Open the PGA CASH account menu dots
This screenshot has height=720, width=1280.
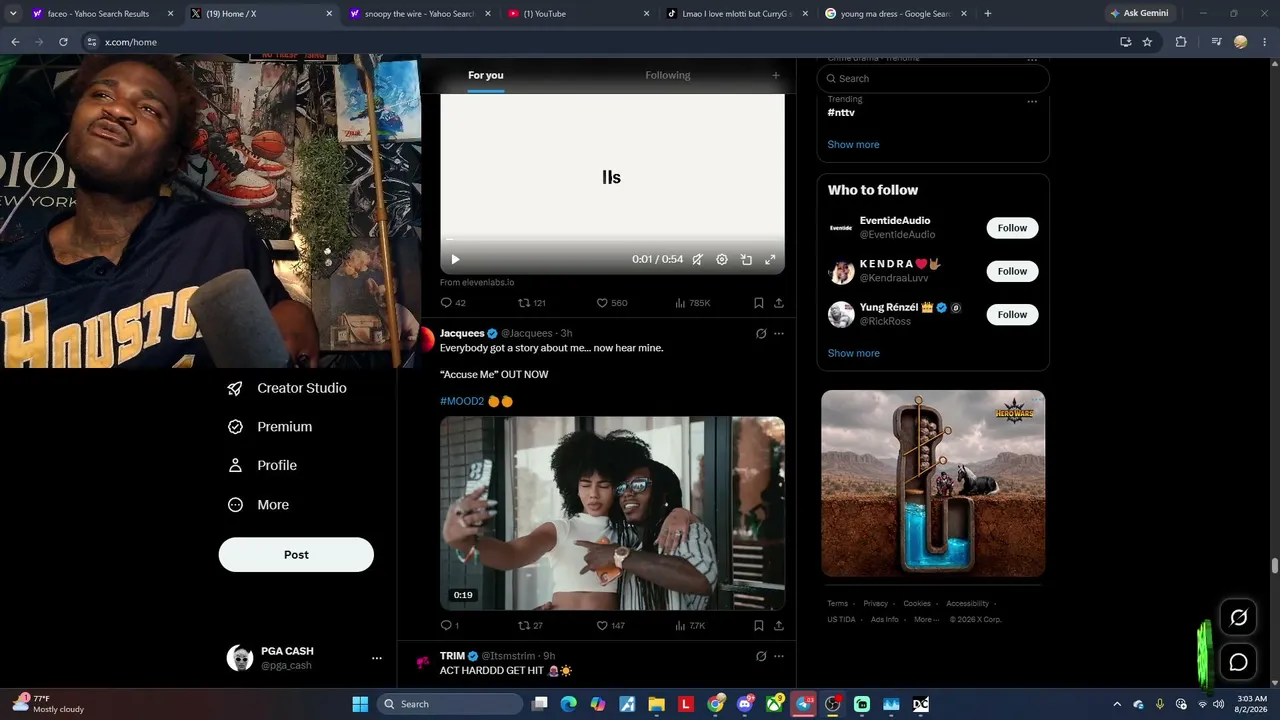(x=377, y=658)
